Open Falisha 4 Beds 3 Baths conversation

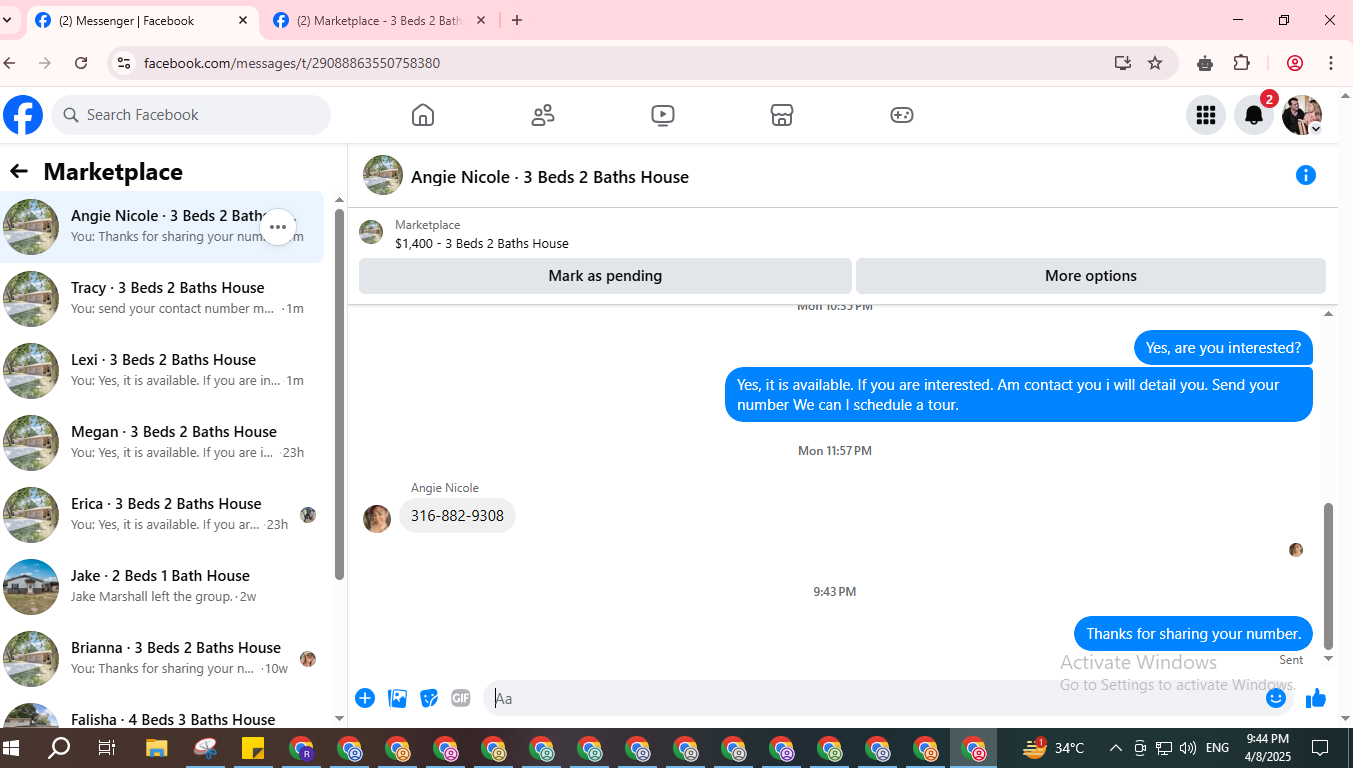click(x=162, y=714)
